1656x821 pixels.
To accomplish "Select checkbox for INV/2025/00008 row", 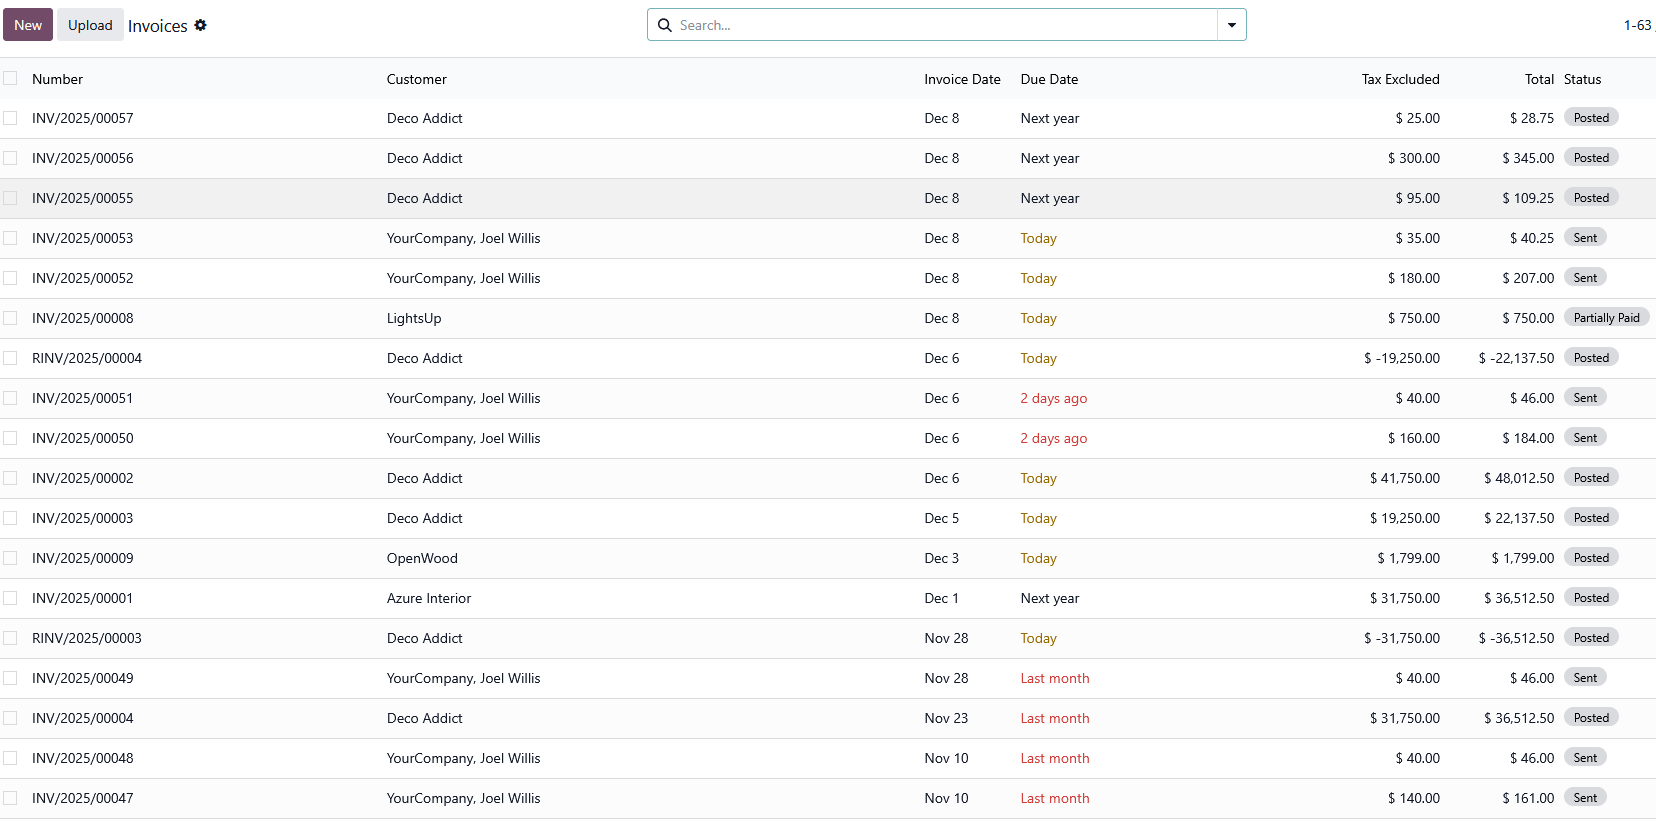I will (10, 318).
